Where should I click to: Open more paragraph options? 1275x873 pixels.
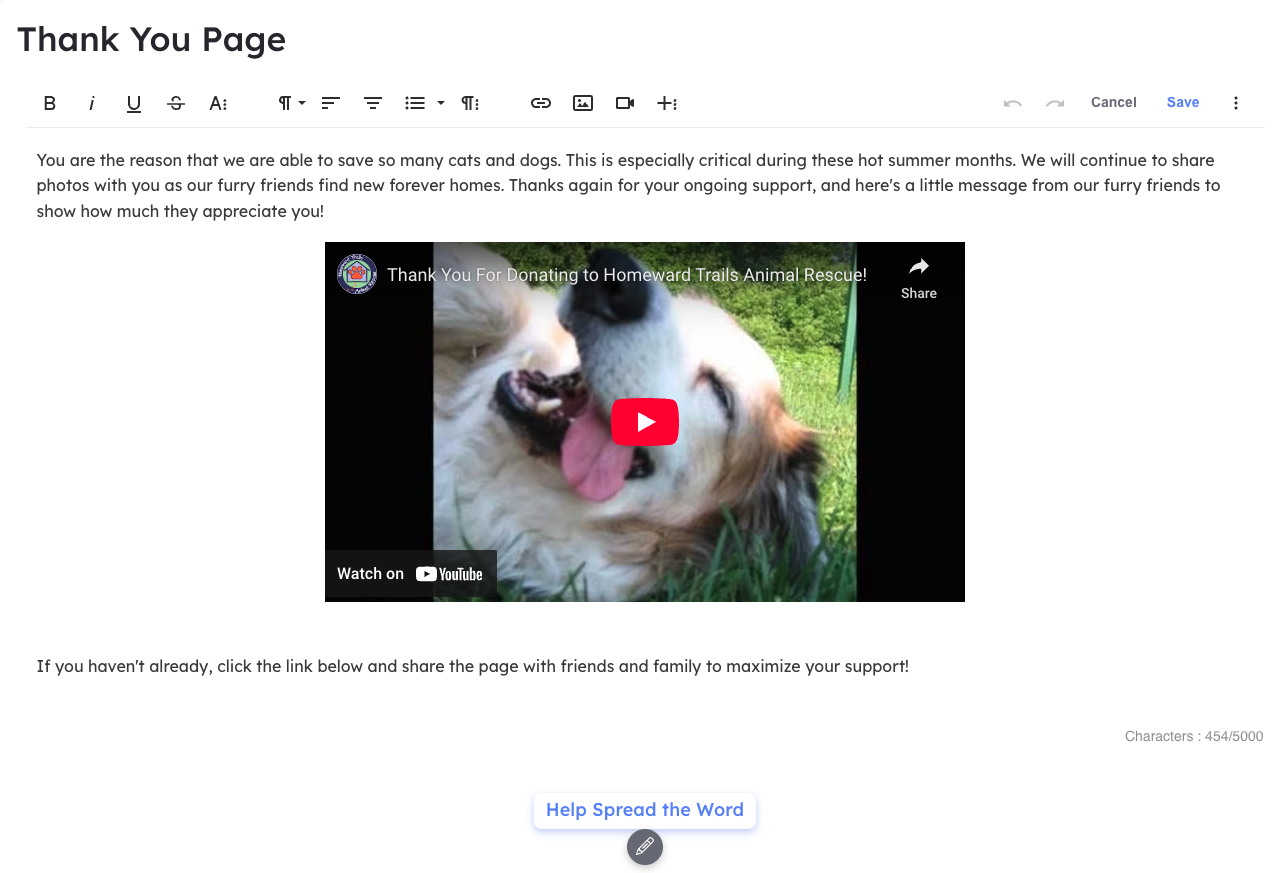[x=470, y=103]
